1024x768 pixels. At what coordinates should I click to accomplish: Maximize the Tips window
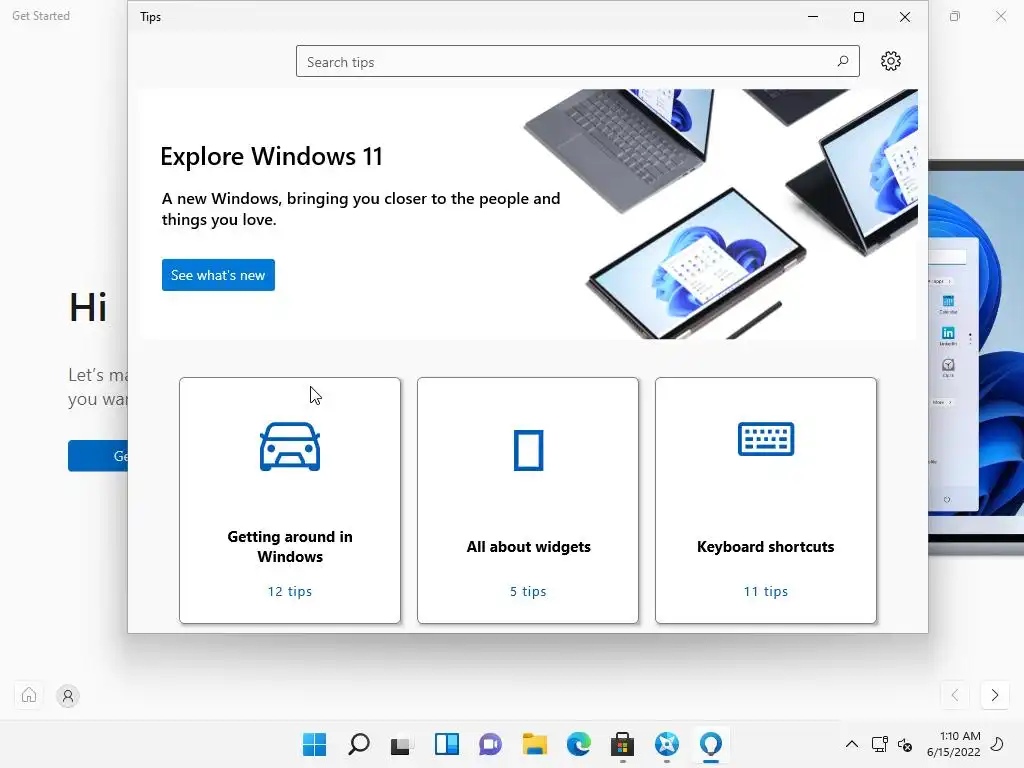(859, 17)
